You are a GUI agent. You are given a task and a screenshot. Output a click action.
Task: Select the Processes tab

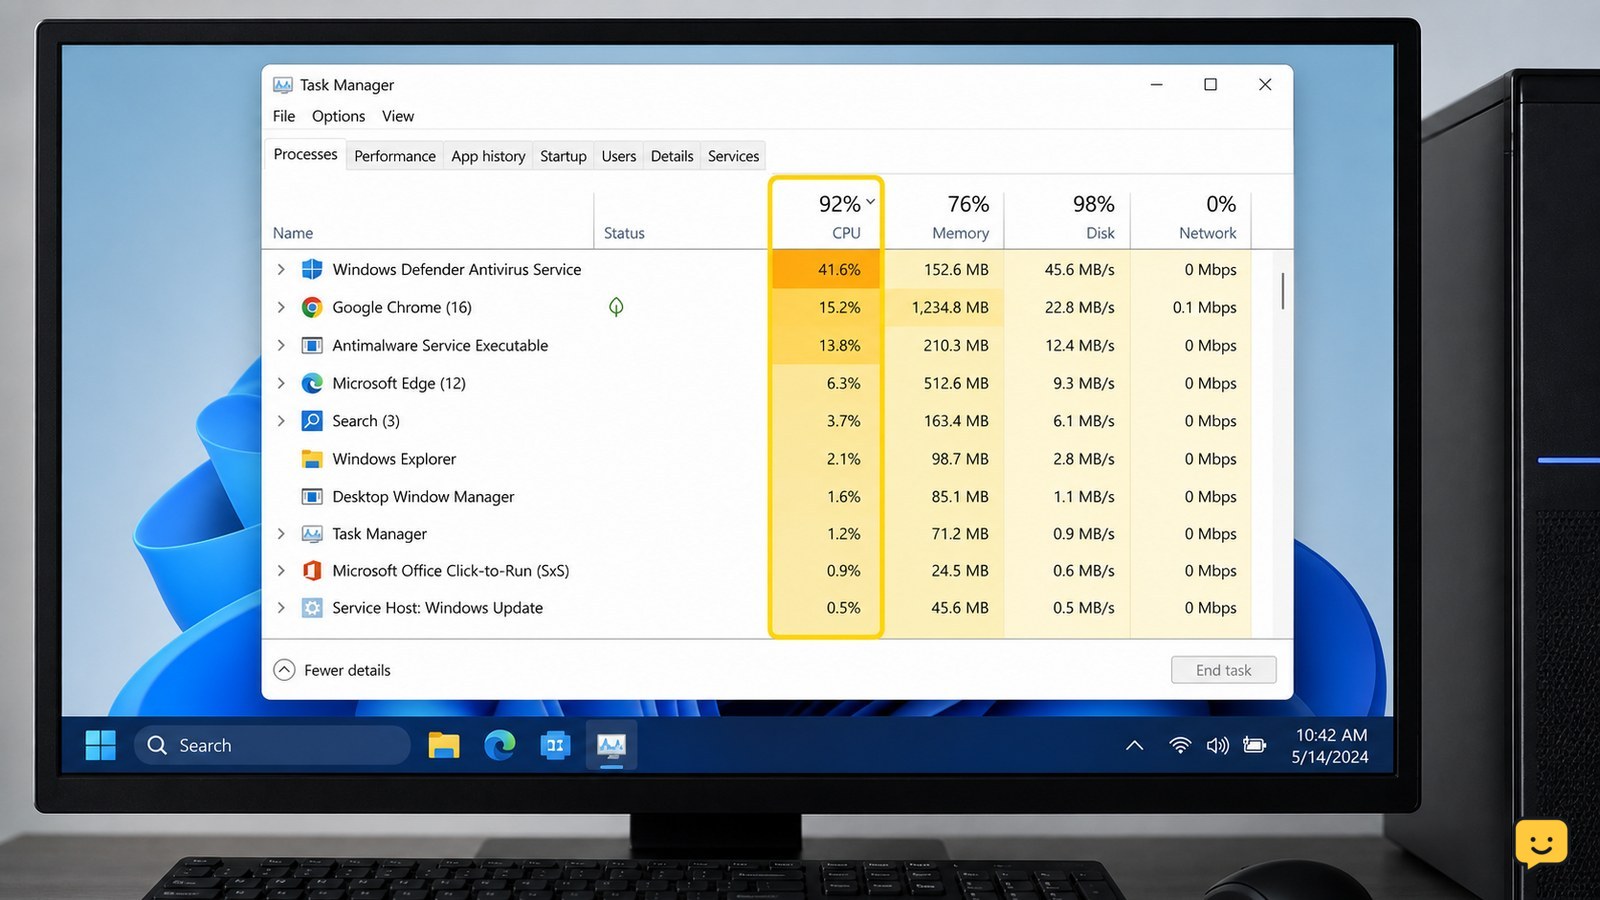[305, 154]
